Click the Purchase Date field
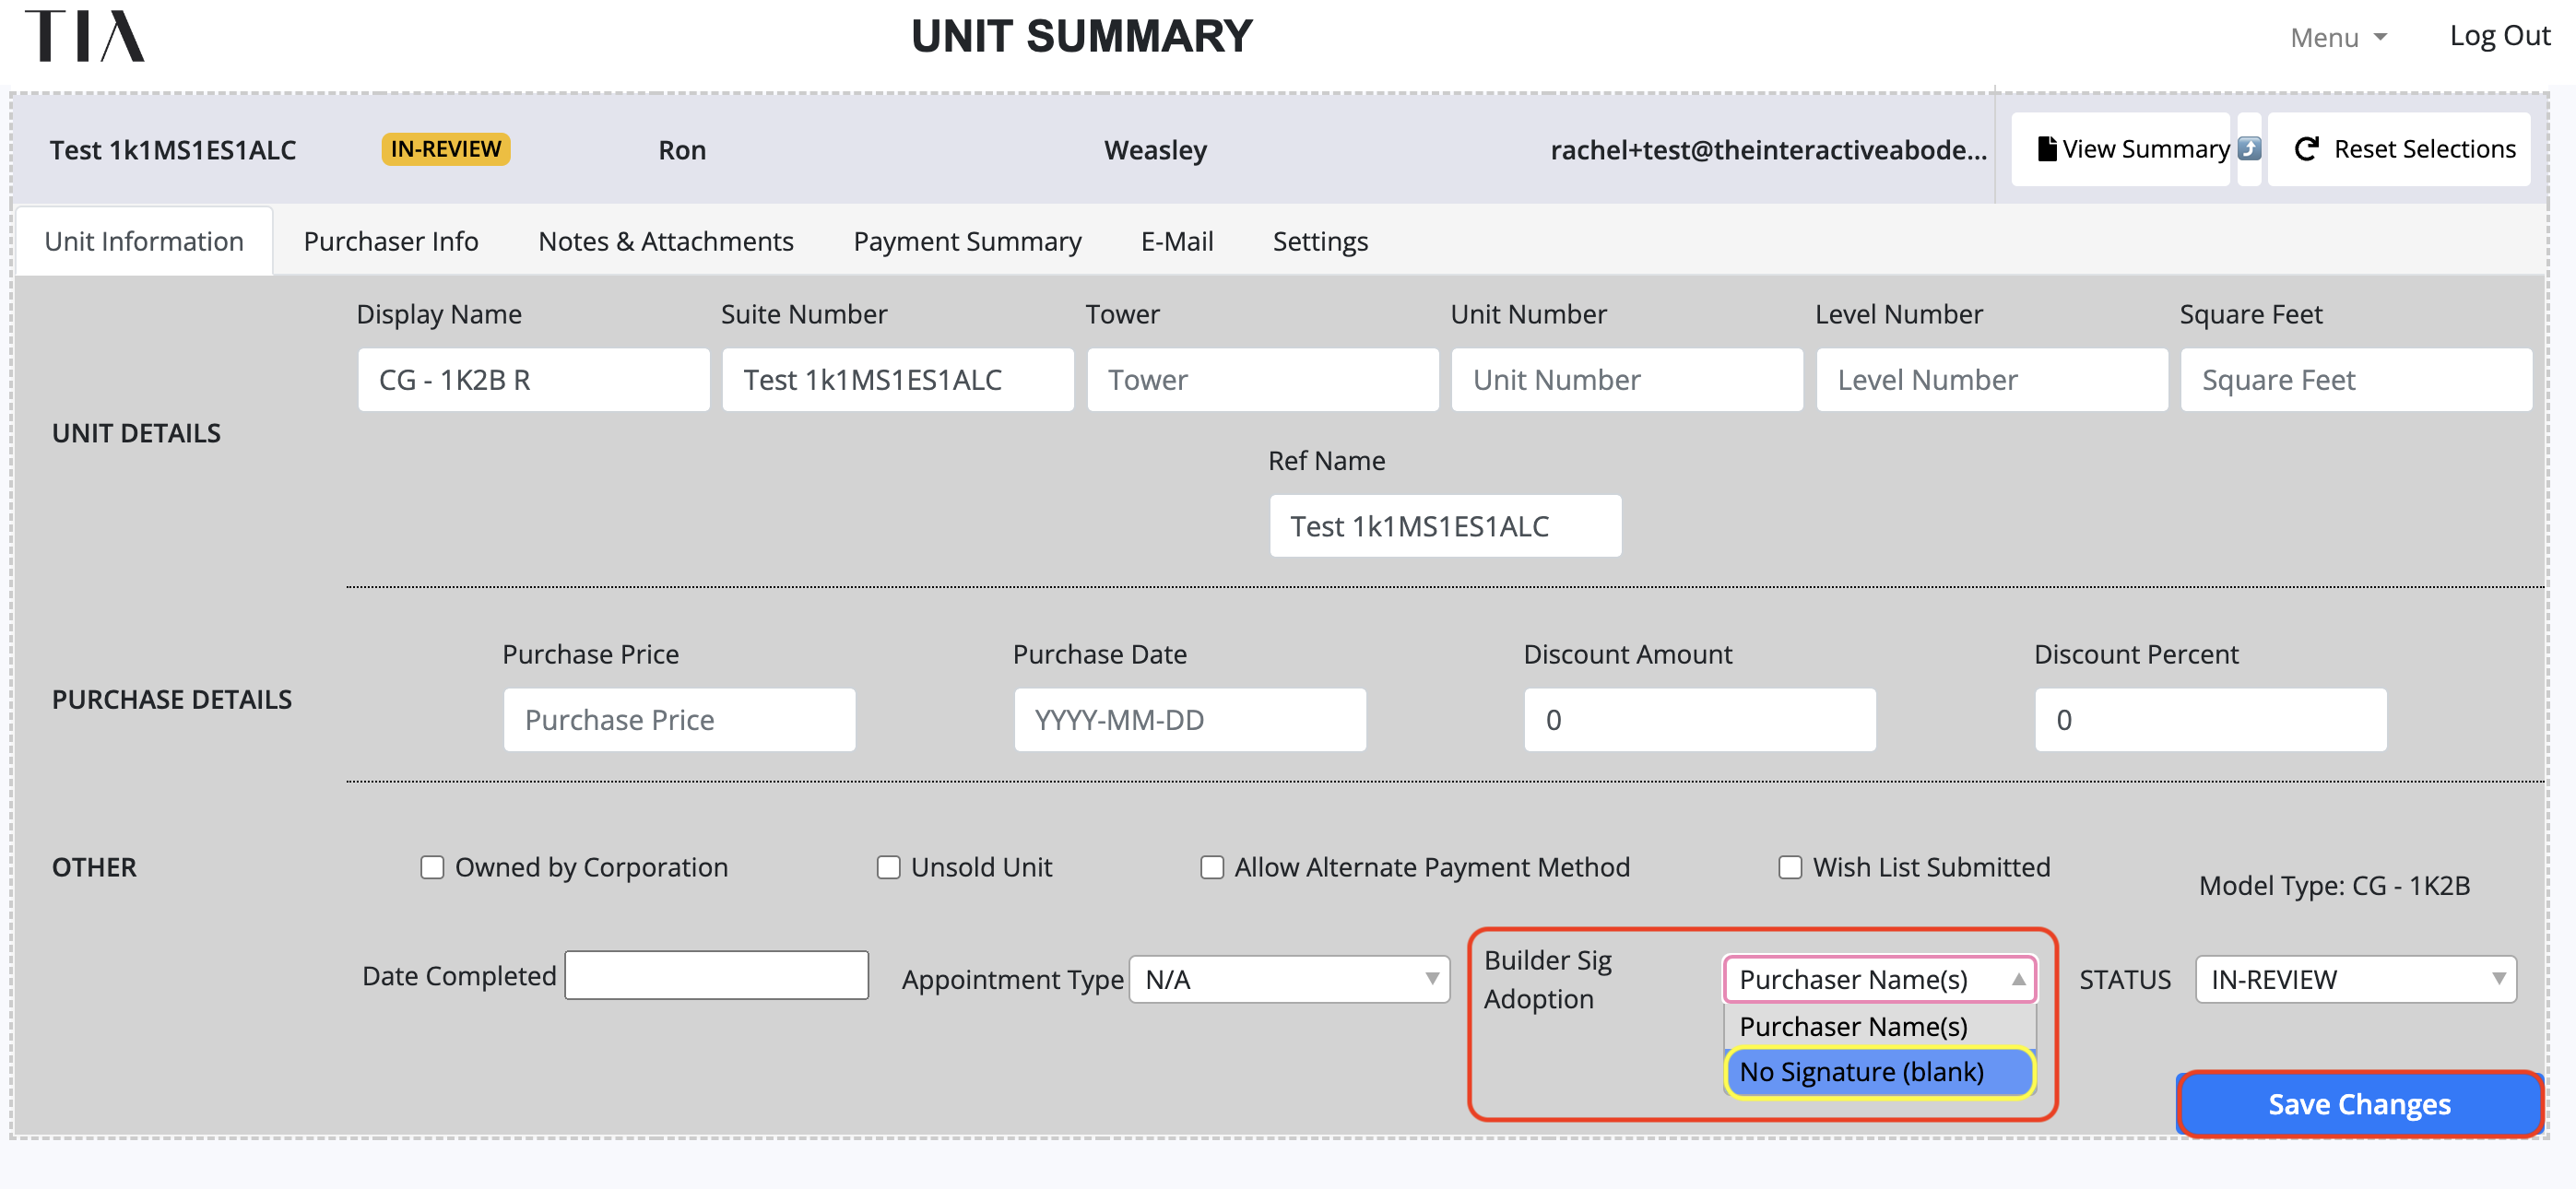This screenshot has height=1189, width=2576. [1190, 720]
